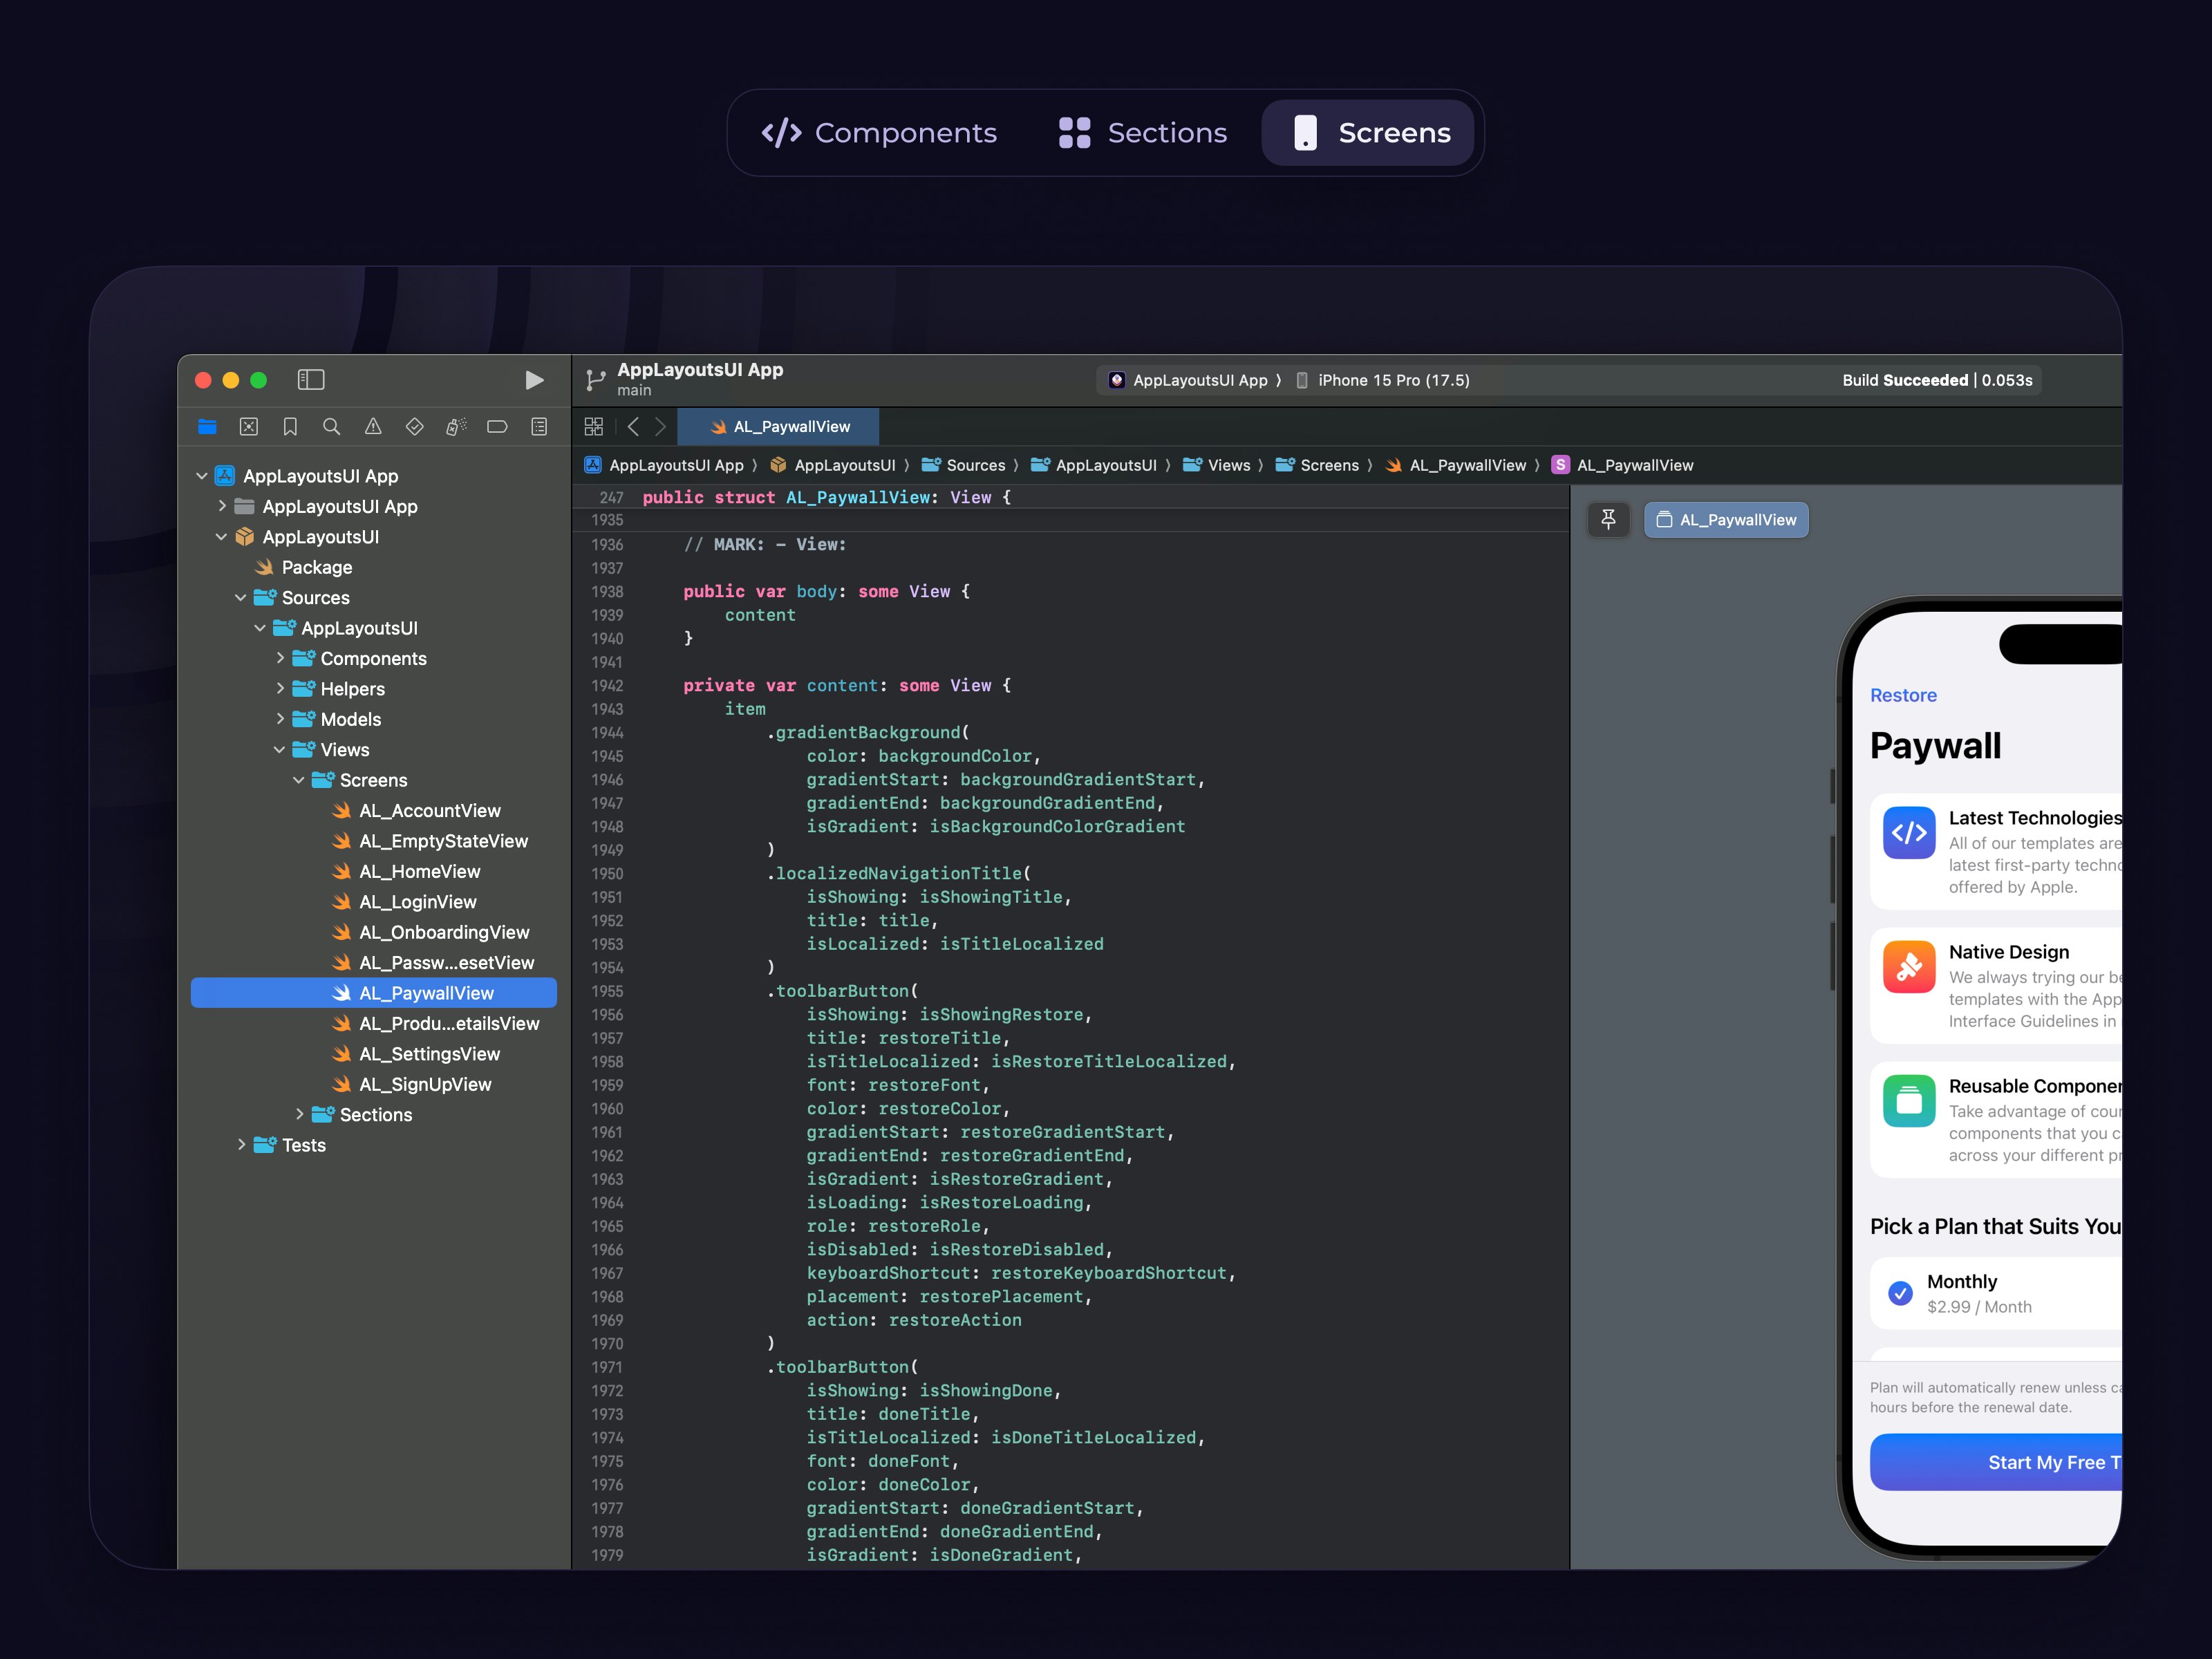Collapse the Sources folder
Viewport: 2212px width, 1659px height.
[x=241, y=598]
